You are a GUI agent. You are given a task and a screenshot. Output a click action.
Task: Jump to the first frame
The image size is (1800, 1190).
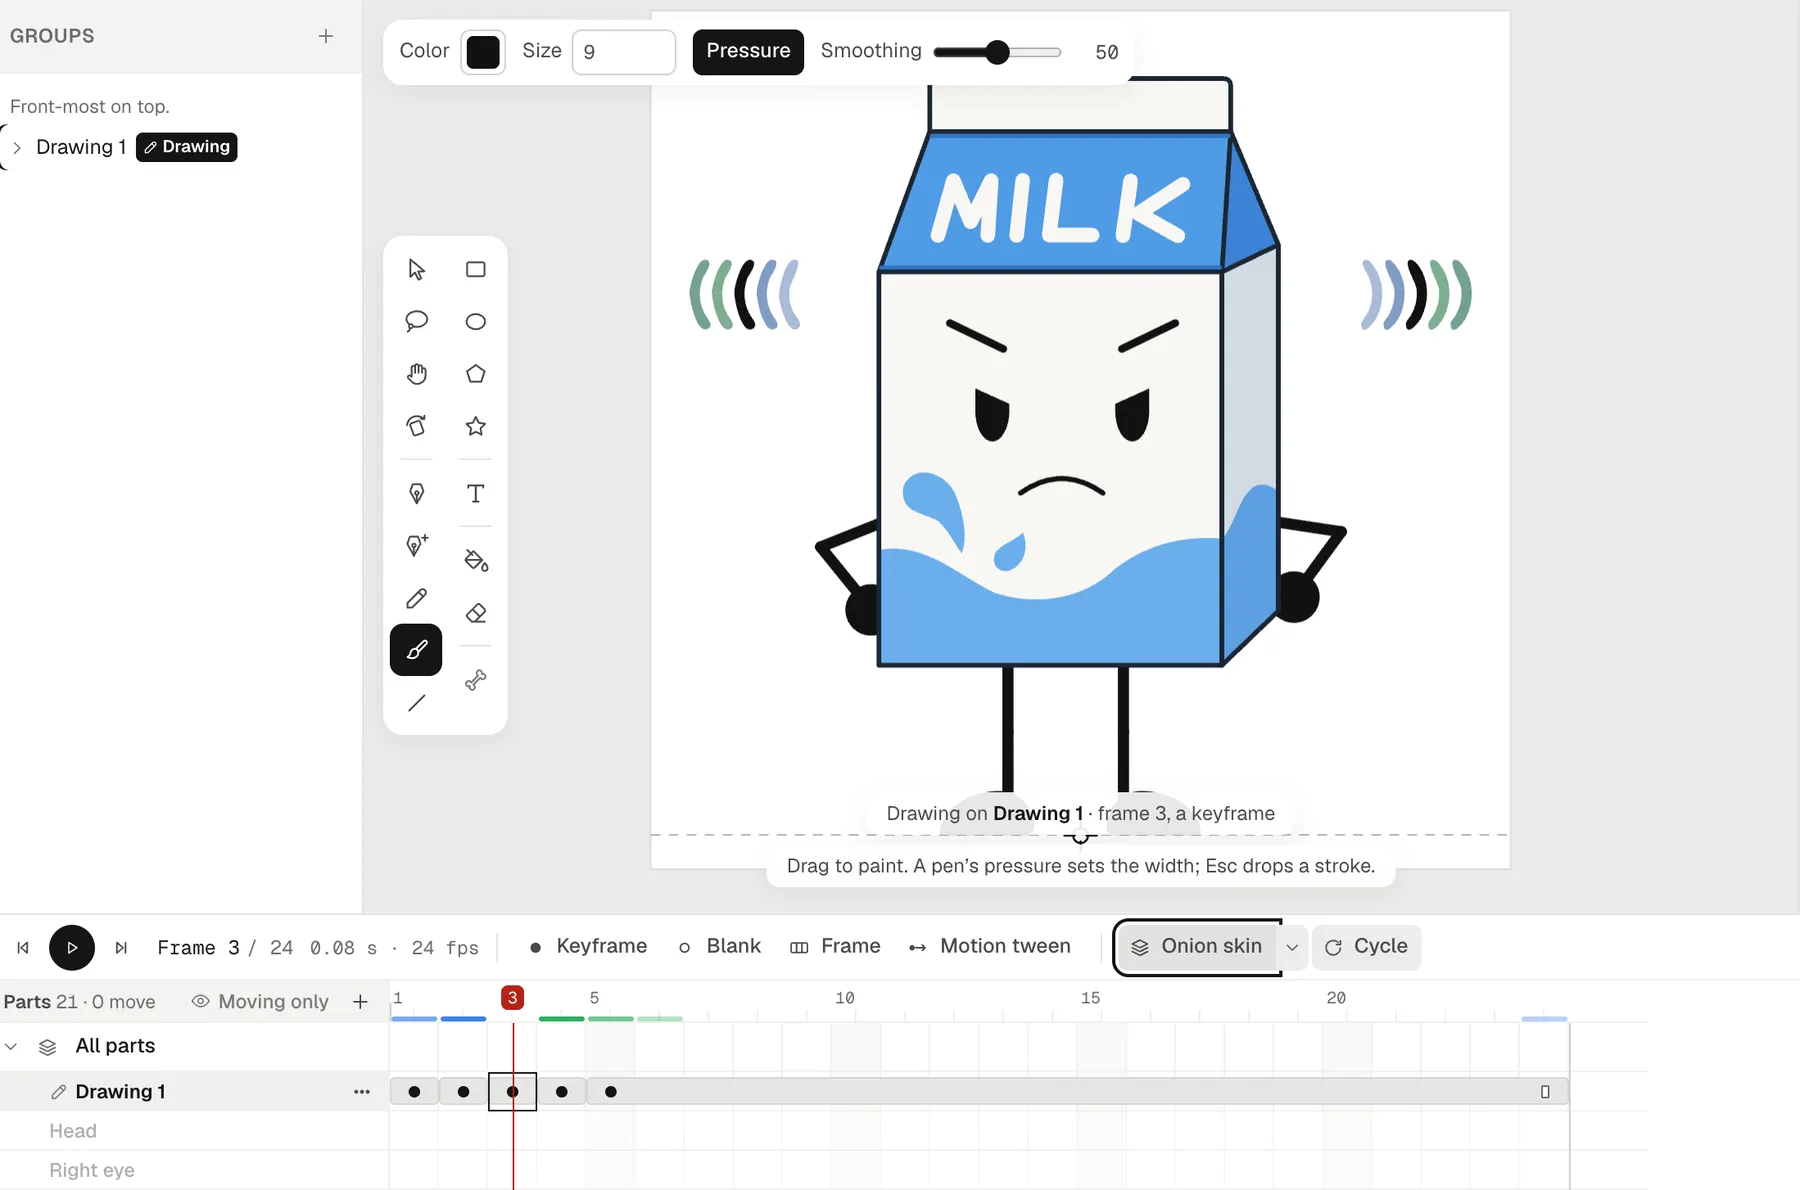23,948
